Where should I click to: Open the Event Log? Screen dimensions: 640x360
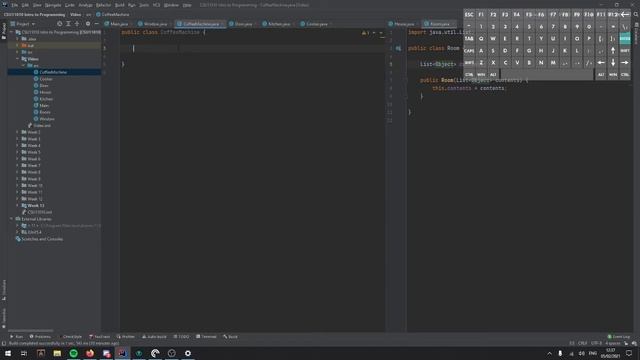point(619,337)
